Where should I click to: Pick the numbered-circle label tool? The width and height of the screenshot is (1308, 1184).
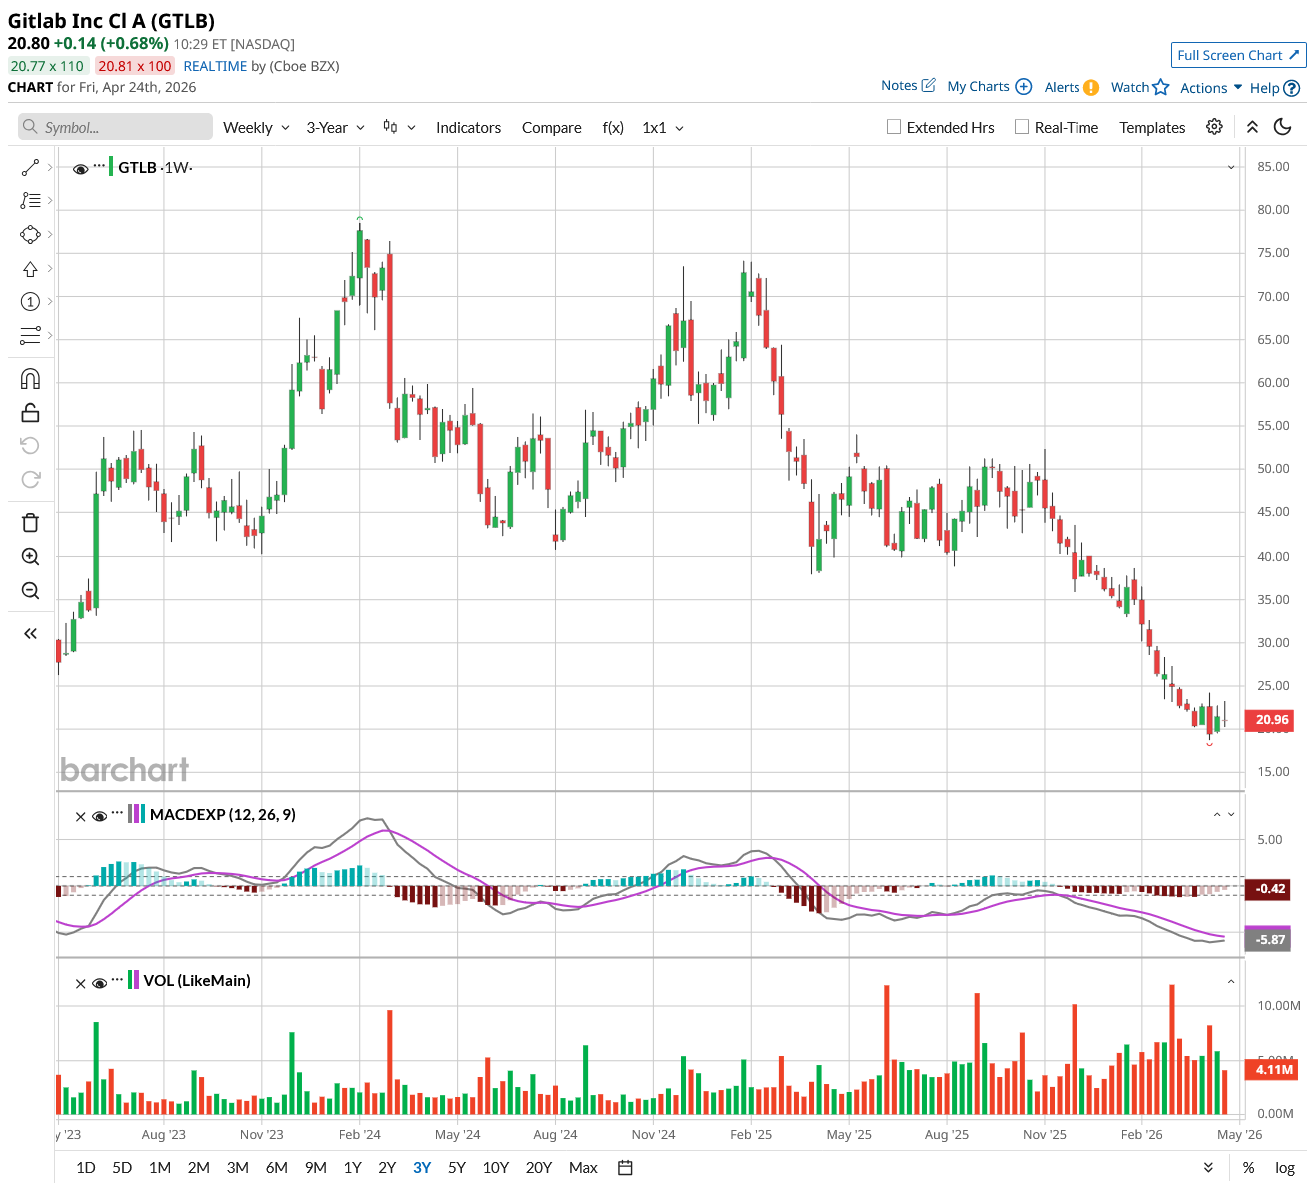30,302
